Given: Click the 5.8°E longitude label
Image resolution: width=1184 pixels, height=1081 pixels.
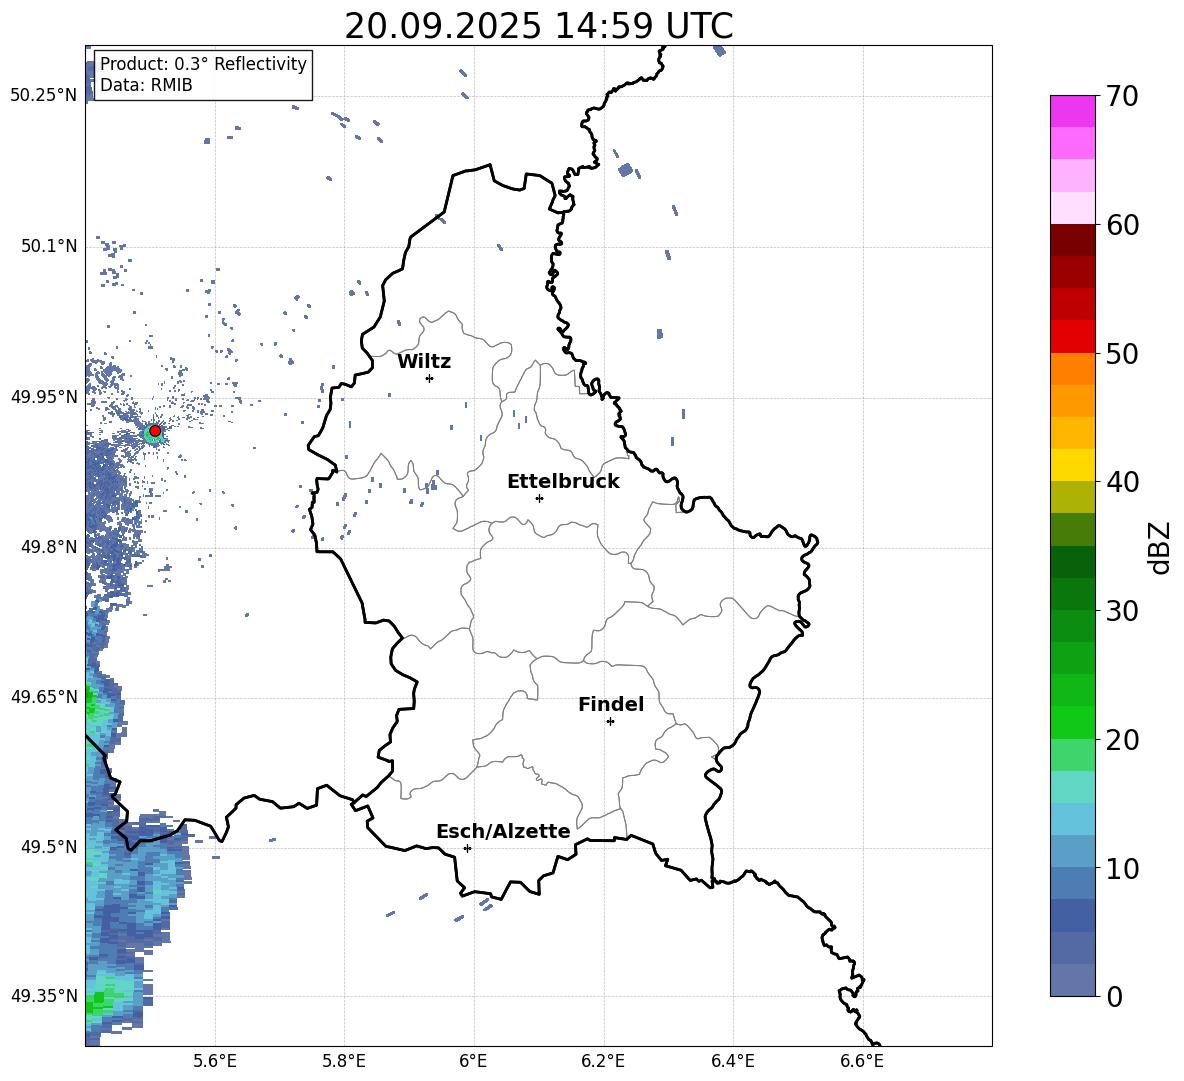Looking at the screenshot, I should [344, 1061].
